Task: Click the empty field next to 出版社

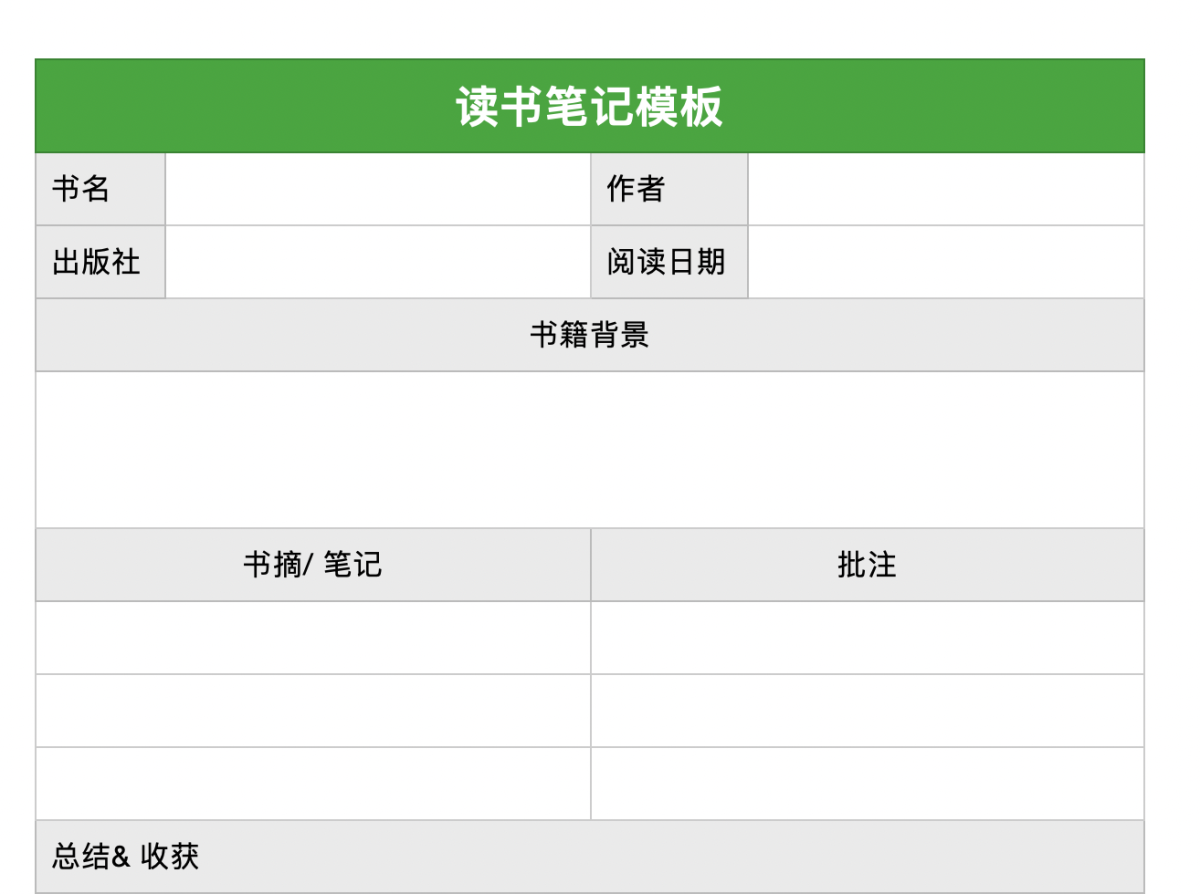Action: pyautogui.click(x=377, y=262)
